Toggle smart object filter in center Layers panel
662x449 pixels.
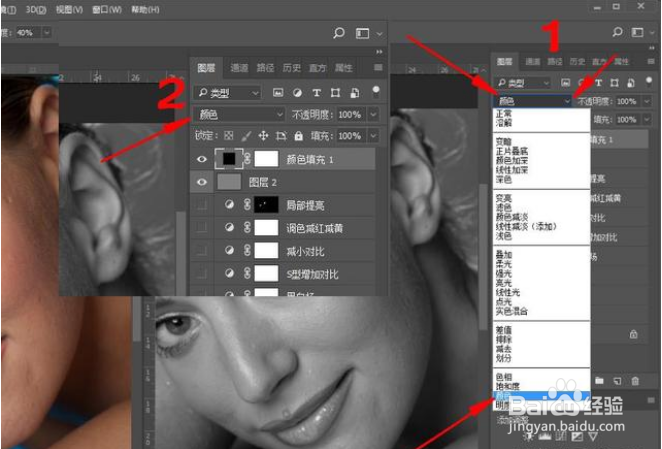point(355,93)
